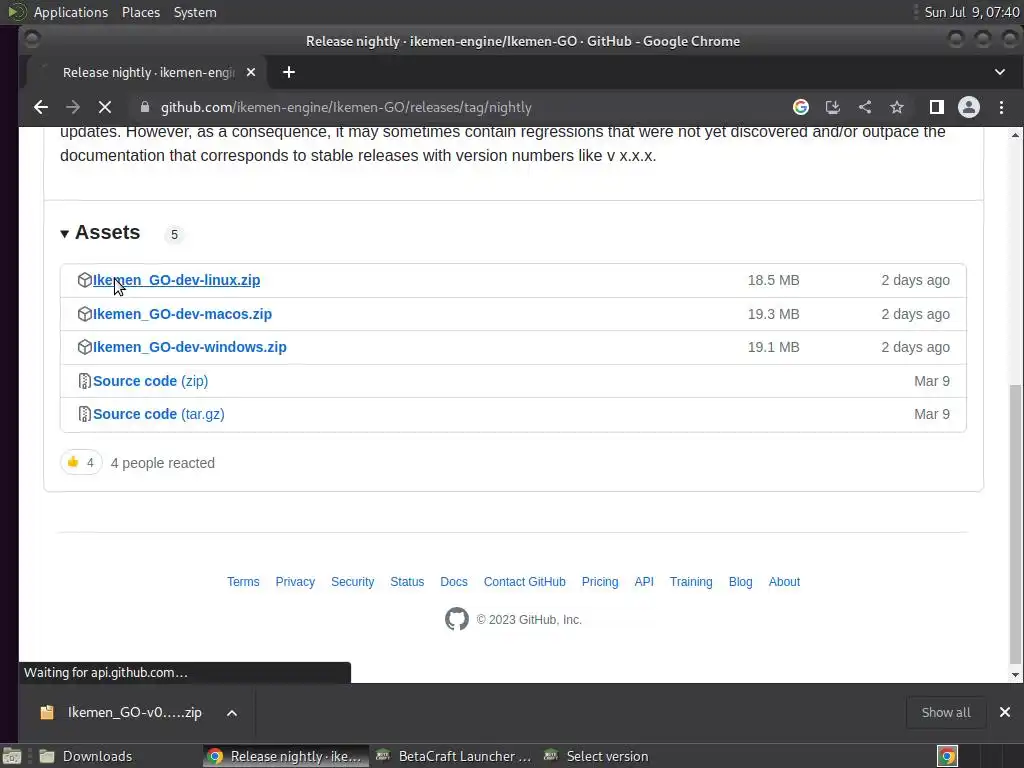Click the show desktop icon in the taskbar
This screenshot has width=1024, height=768.
click(12, 756)
